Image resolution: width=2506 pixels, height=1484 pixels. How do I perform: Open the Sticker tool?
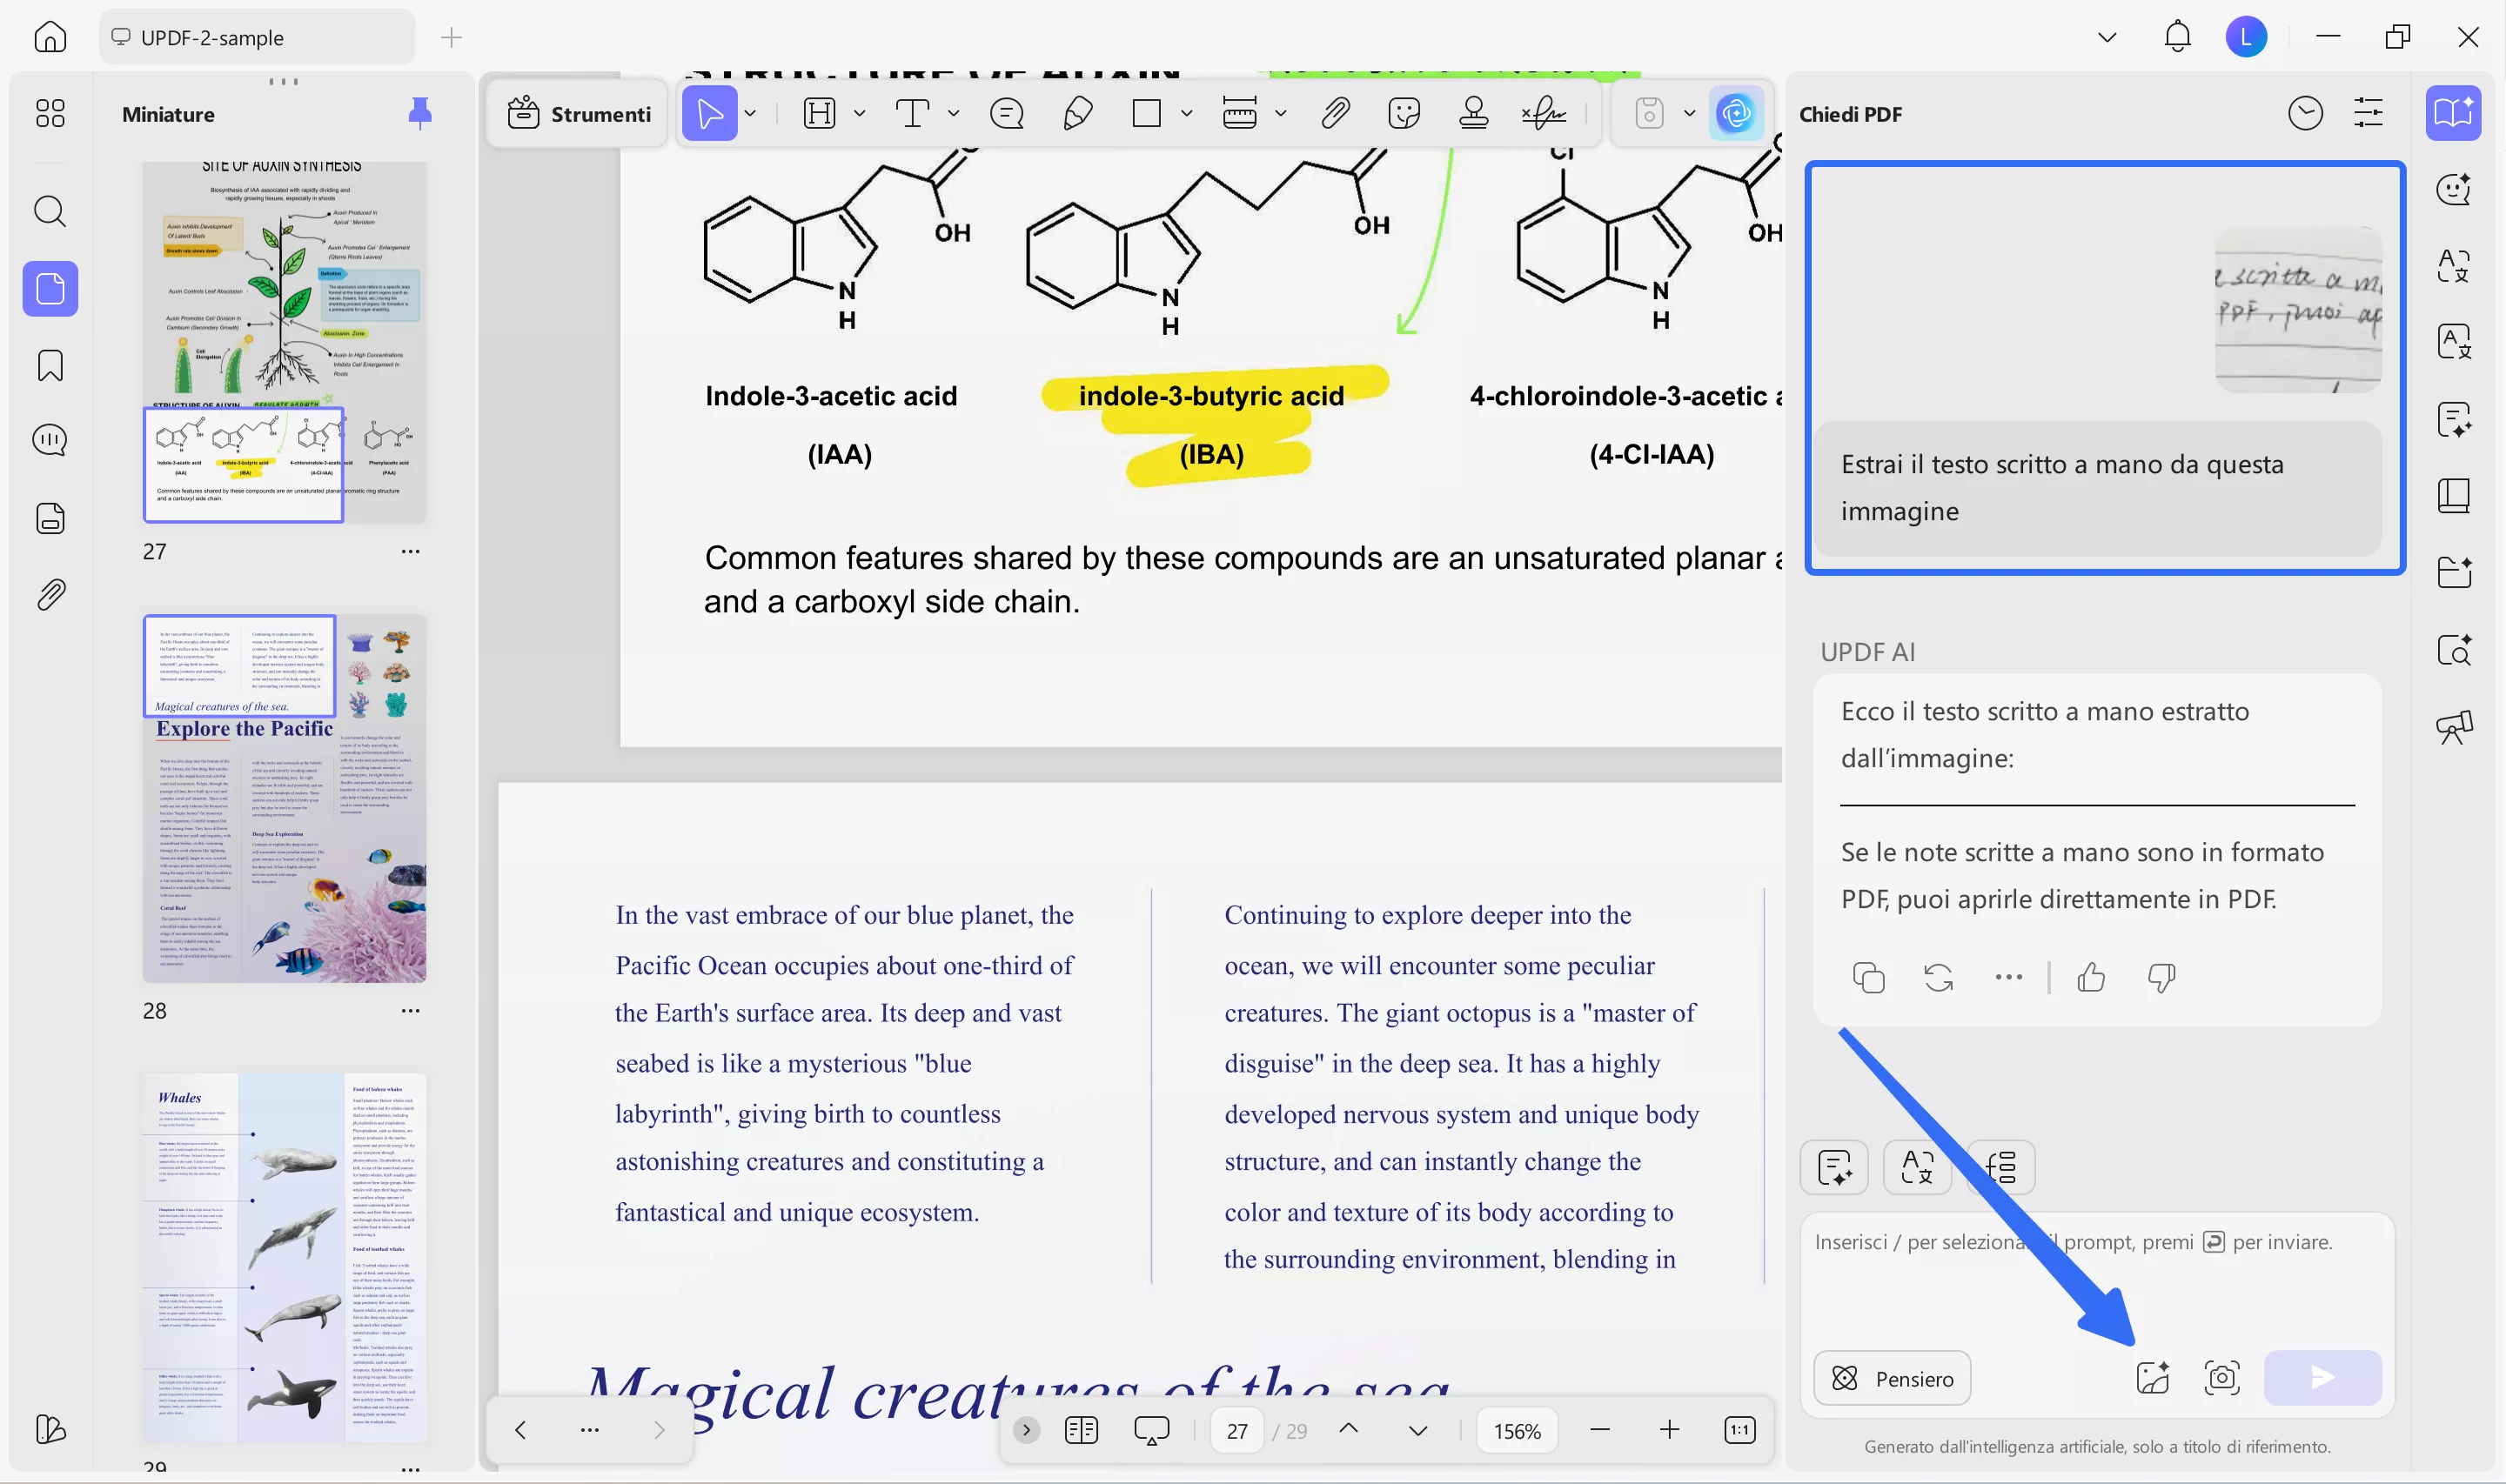click(1406, 113)
